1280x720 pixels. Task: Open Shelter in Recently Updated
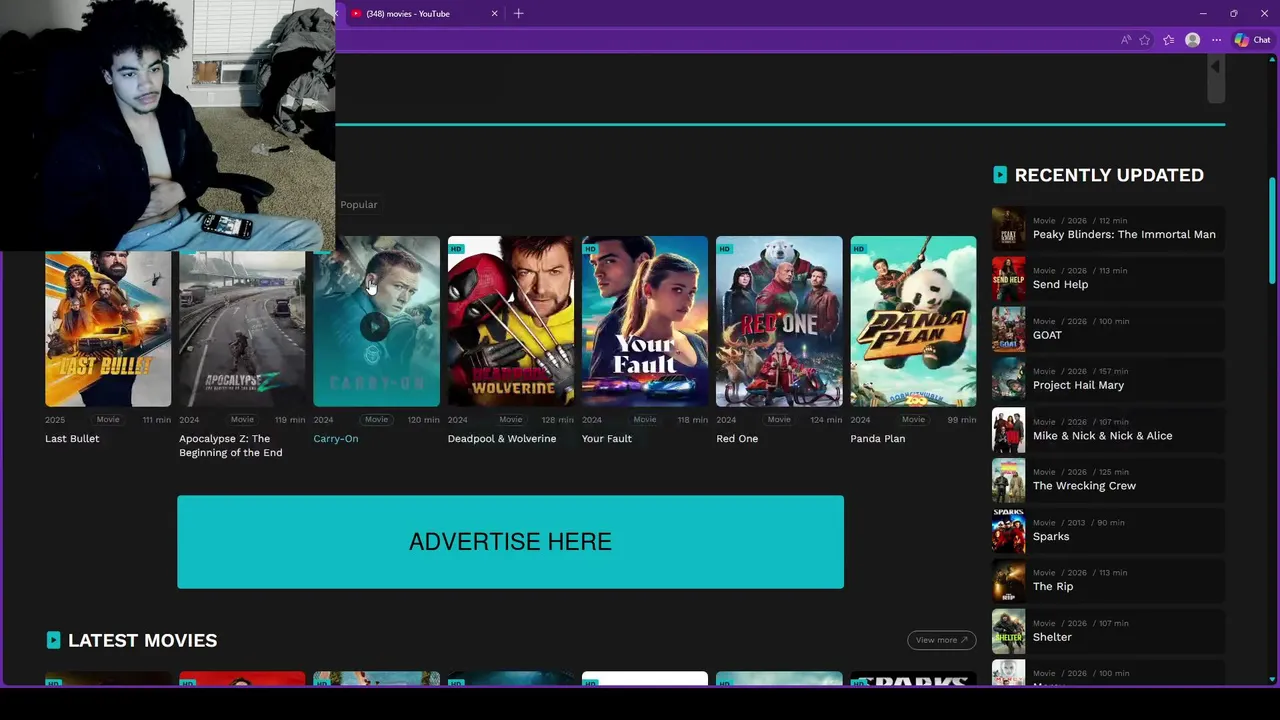pos(1108,631)
